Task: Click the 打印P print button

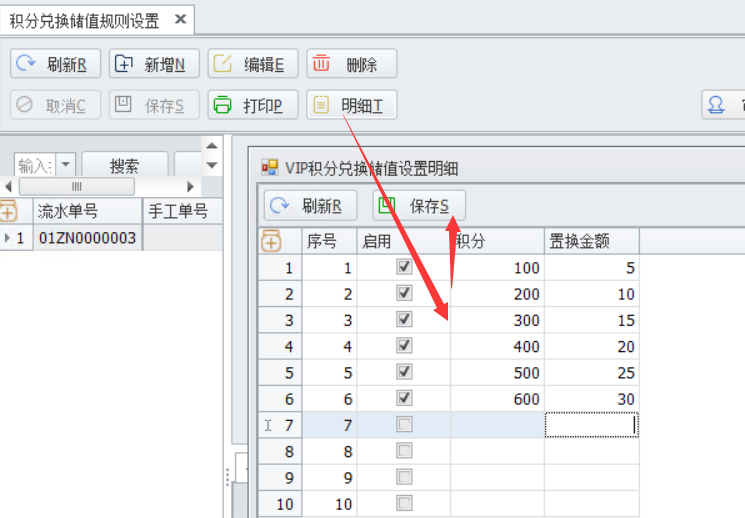Action: click(252, 105)
